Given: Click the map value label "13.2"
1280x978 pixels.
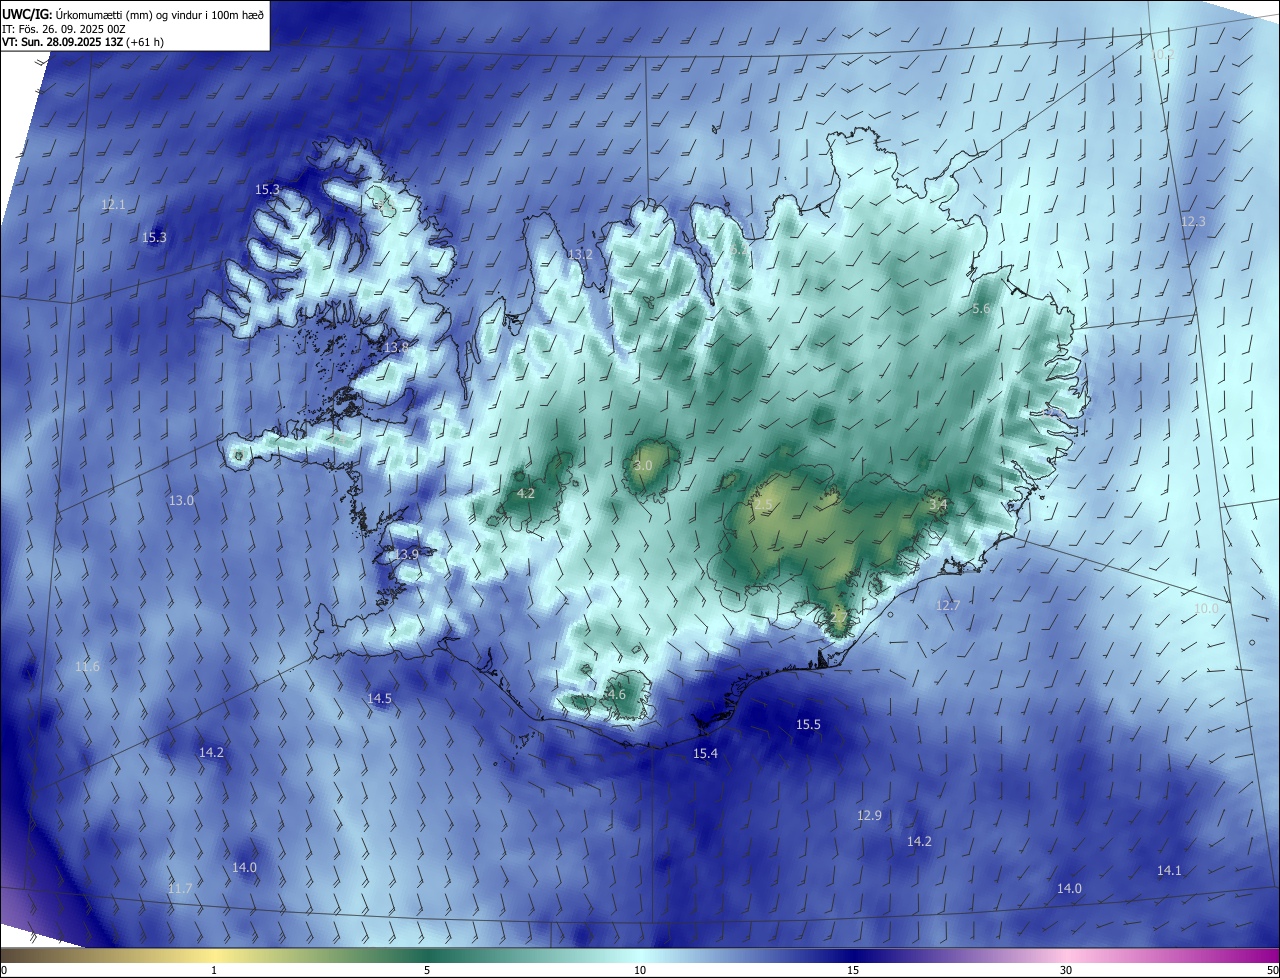Looking at the screenshot, I should pyautogui.click(x=580, y=254).
